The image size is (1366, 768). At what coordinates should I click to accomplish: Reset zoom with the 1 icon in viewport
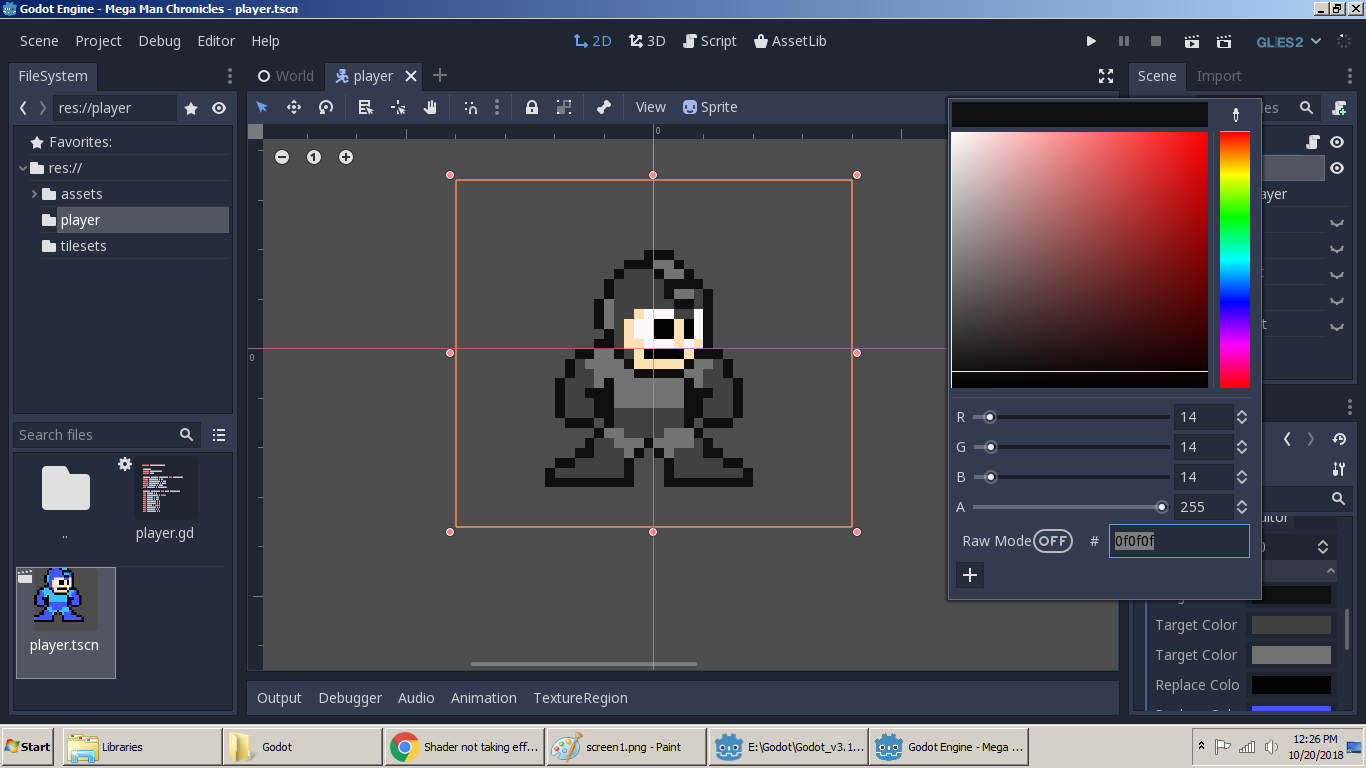click(x=314, y=157)
